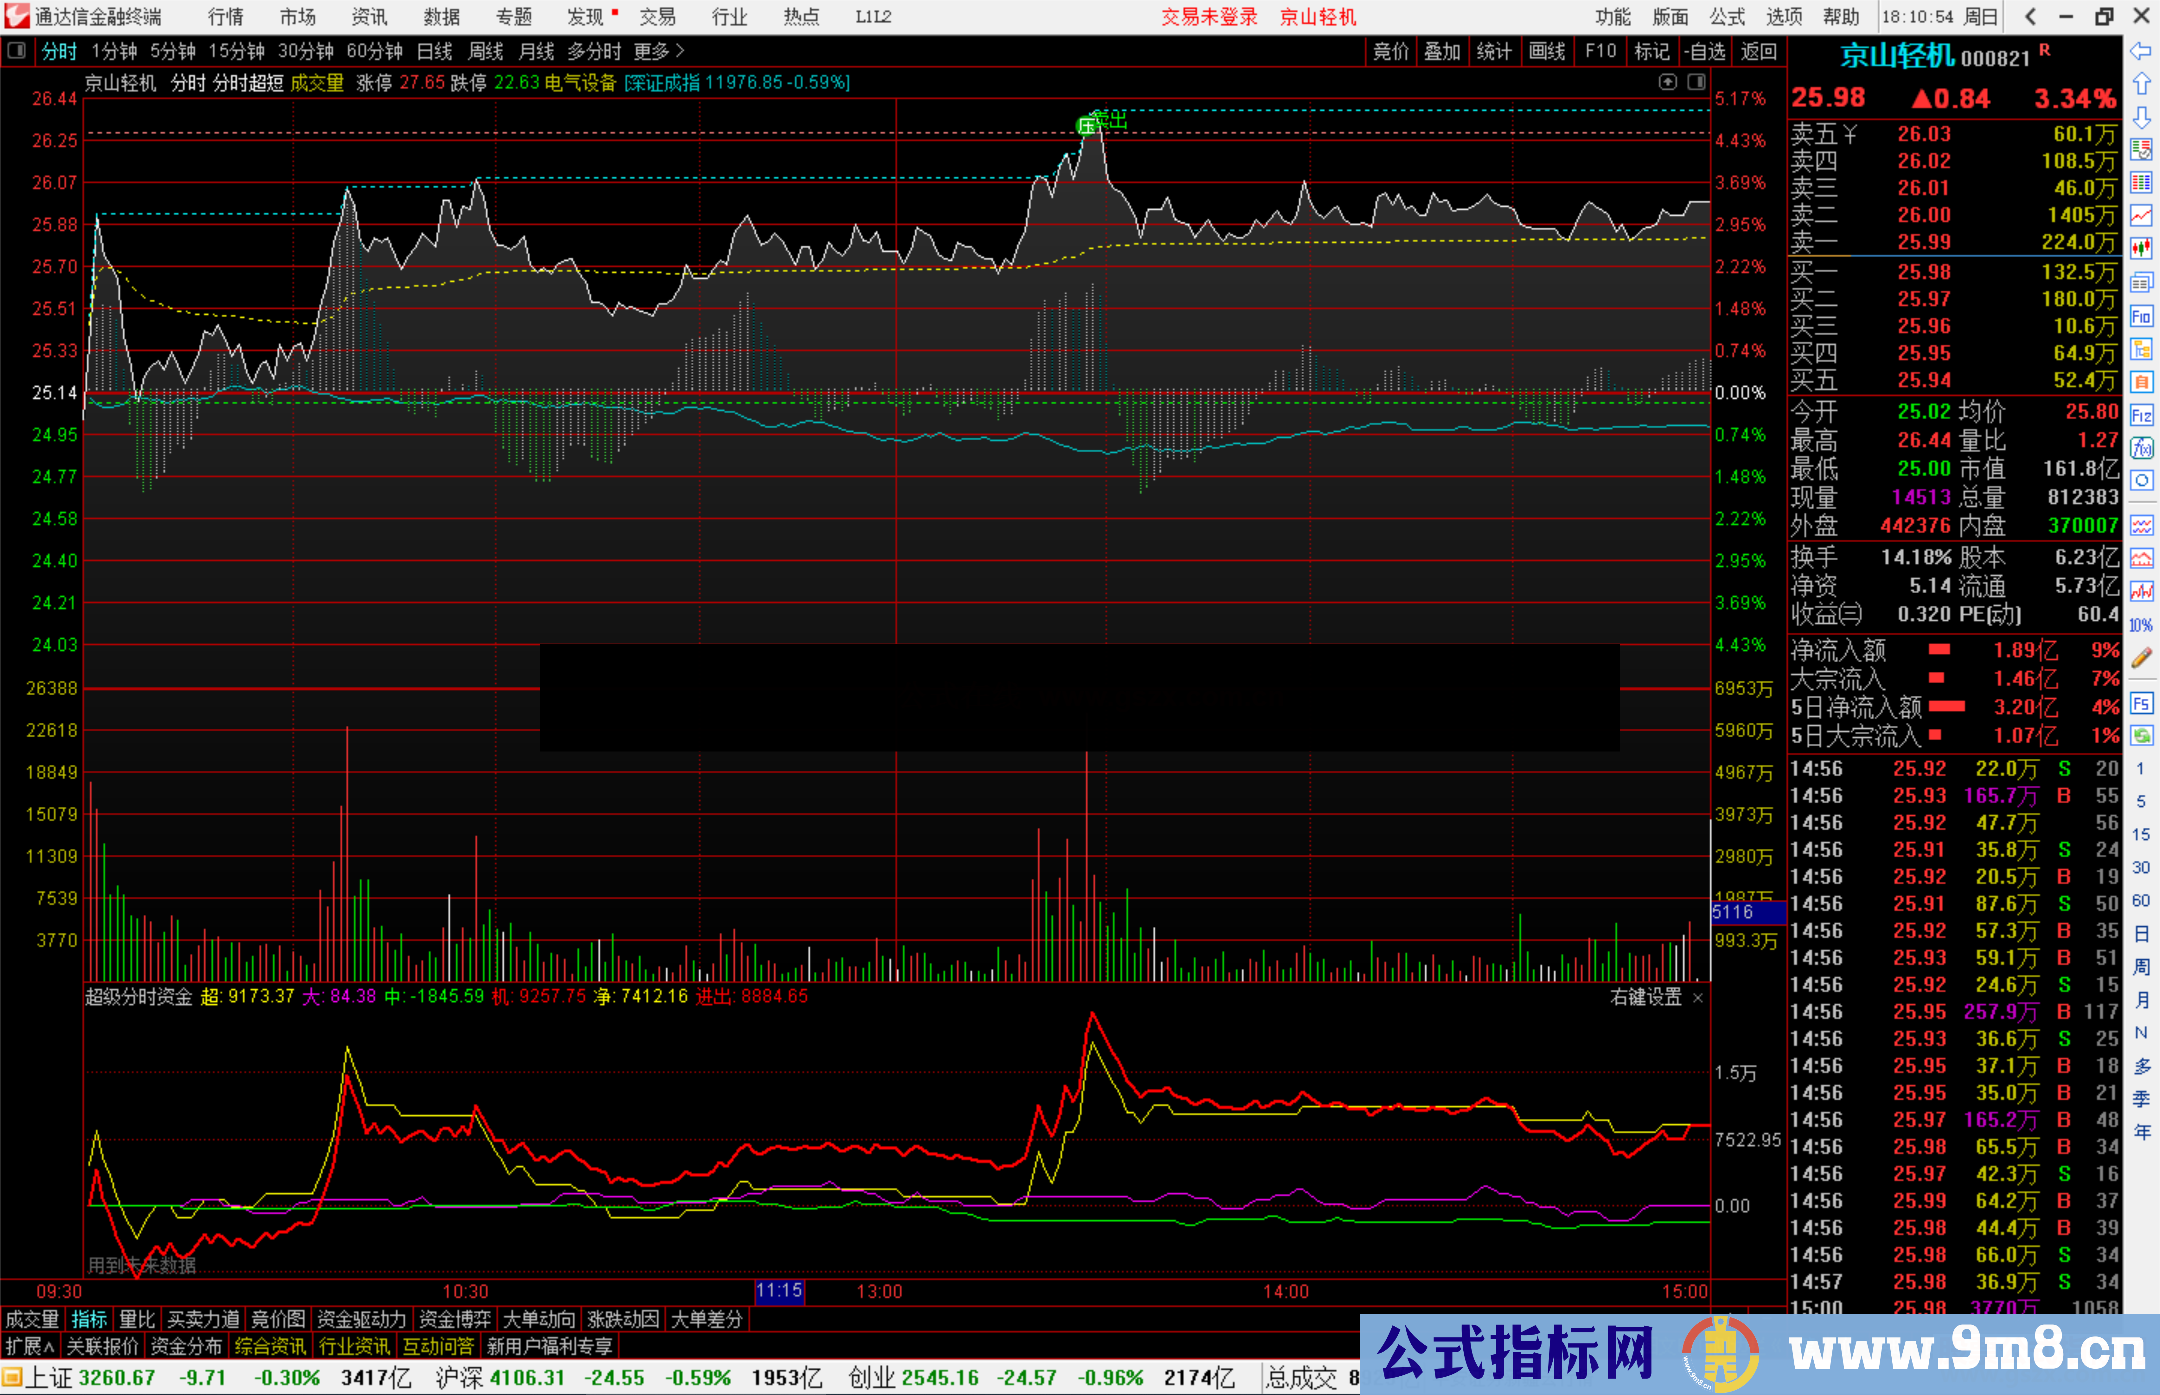
Task: Open the 公式 menu
Action: coord(1727,17)
